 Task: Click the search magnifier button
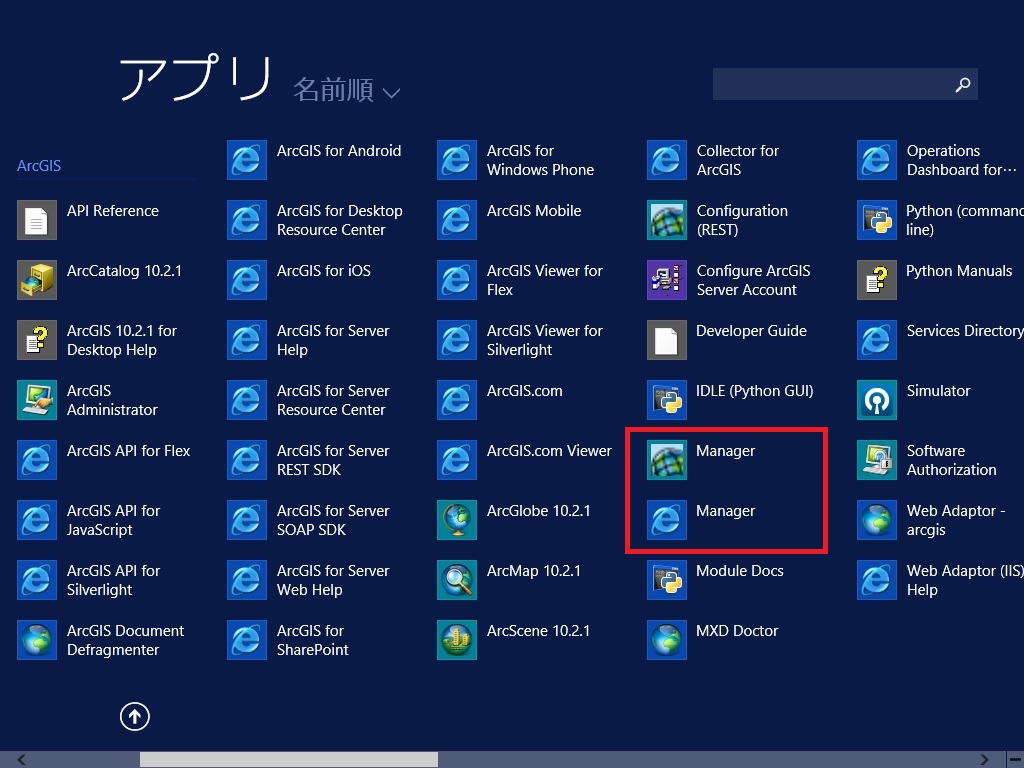(x=963, y=84)
